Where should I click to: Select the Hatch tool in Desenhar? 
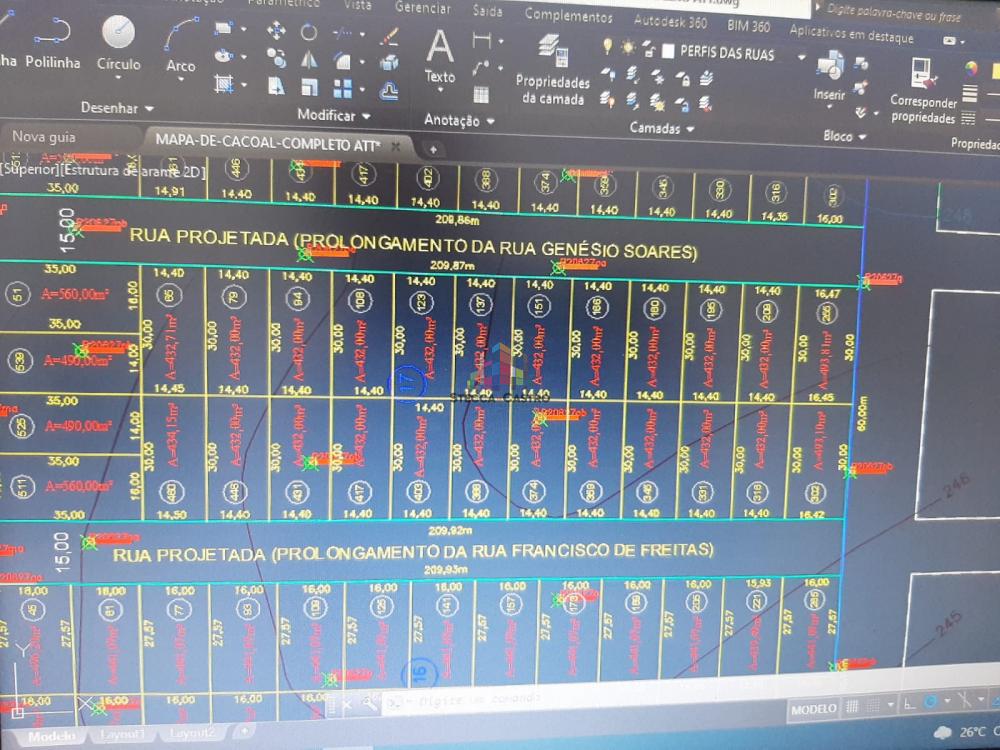point(223,84)
